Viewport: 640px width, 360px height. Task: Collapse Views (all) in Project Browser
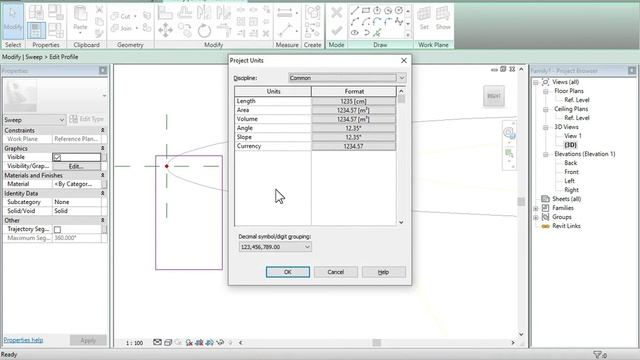536,82
